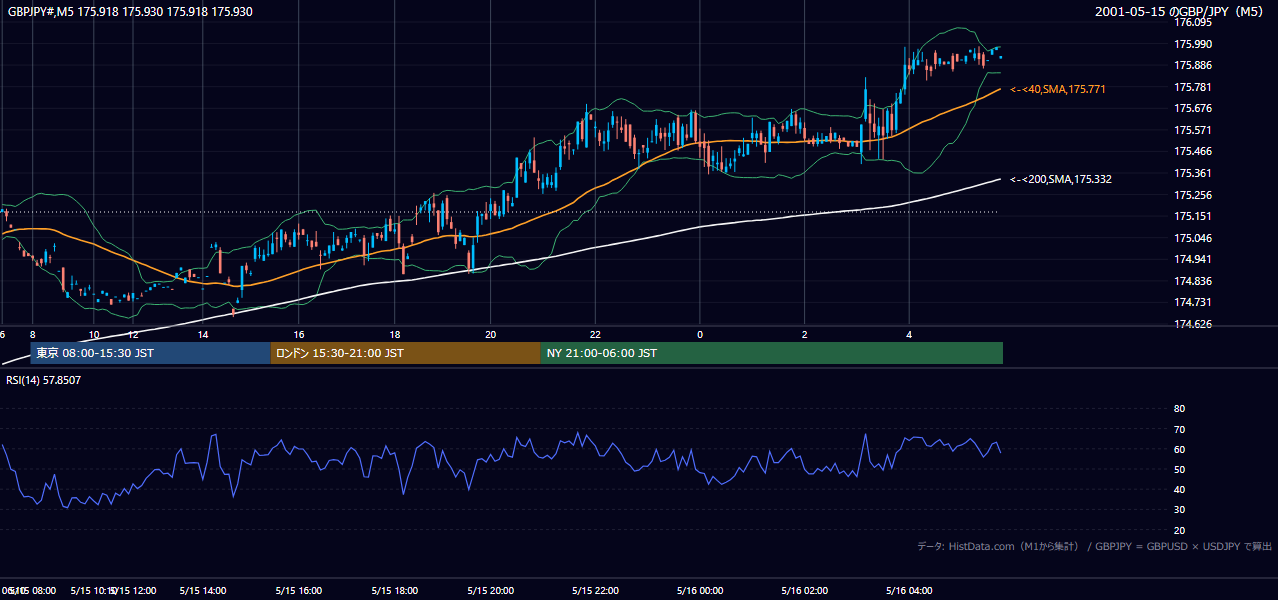Screen dimensions: 1278x600
Task: Click price axis value 176.095
Action: pos(1193,23)
